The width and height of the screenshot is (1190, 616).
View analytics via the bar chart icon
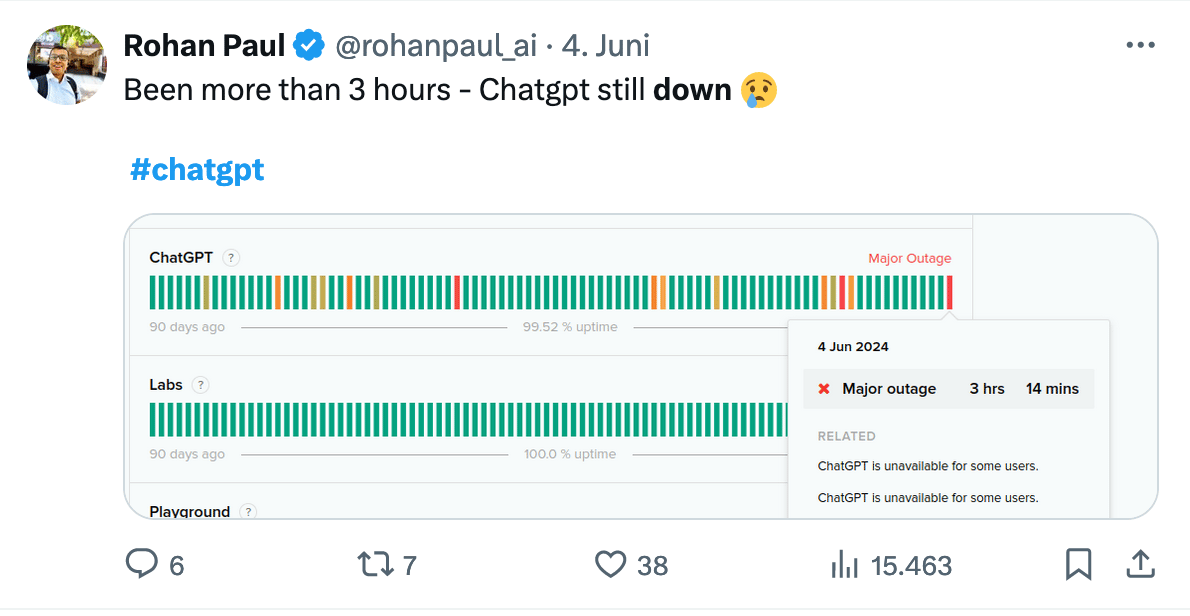click(845, 565)
